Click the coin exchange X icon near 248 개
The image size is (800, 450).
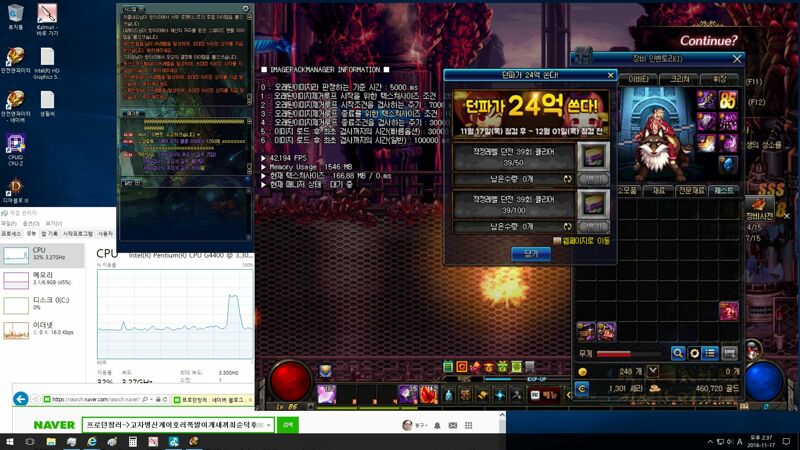pyautogui.click(x=653, y=371)
